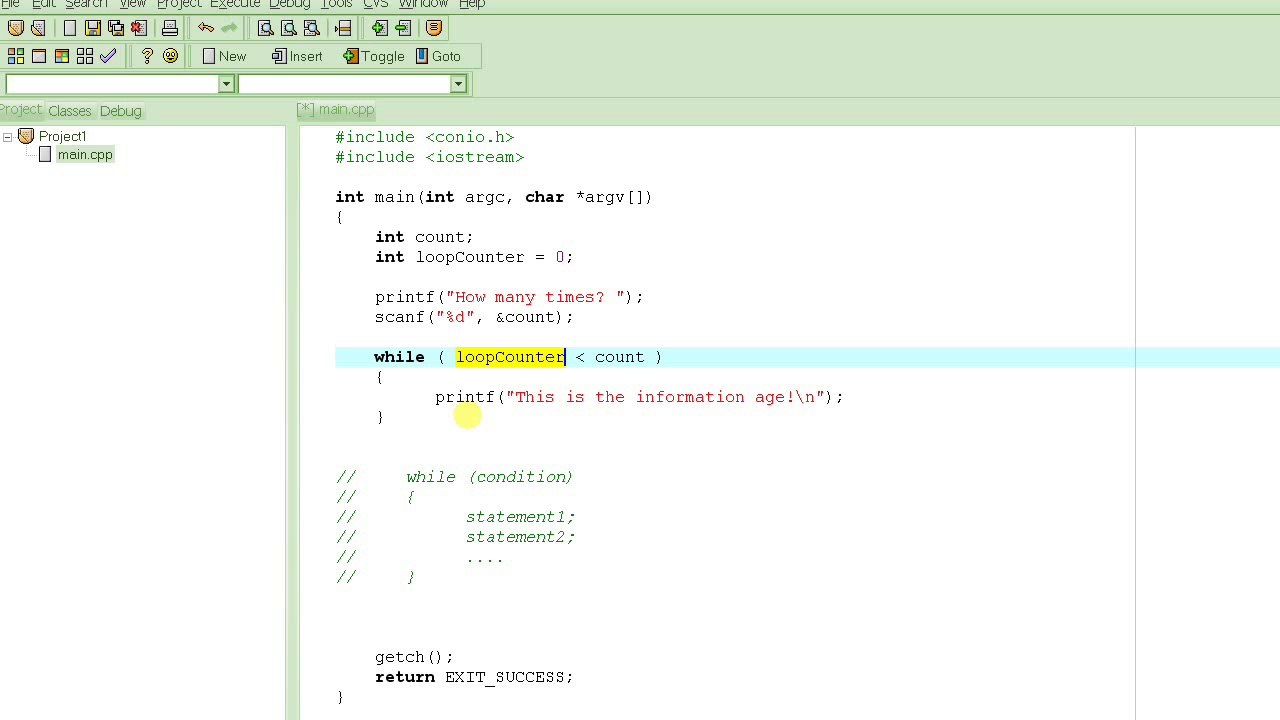The width and height of the screenshot is (1280, 720).
Task: Open the Project menu
Action: click(179, 4)
